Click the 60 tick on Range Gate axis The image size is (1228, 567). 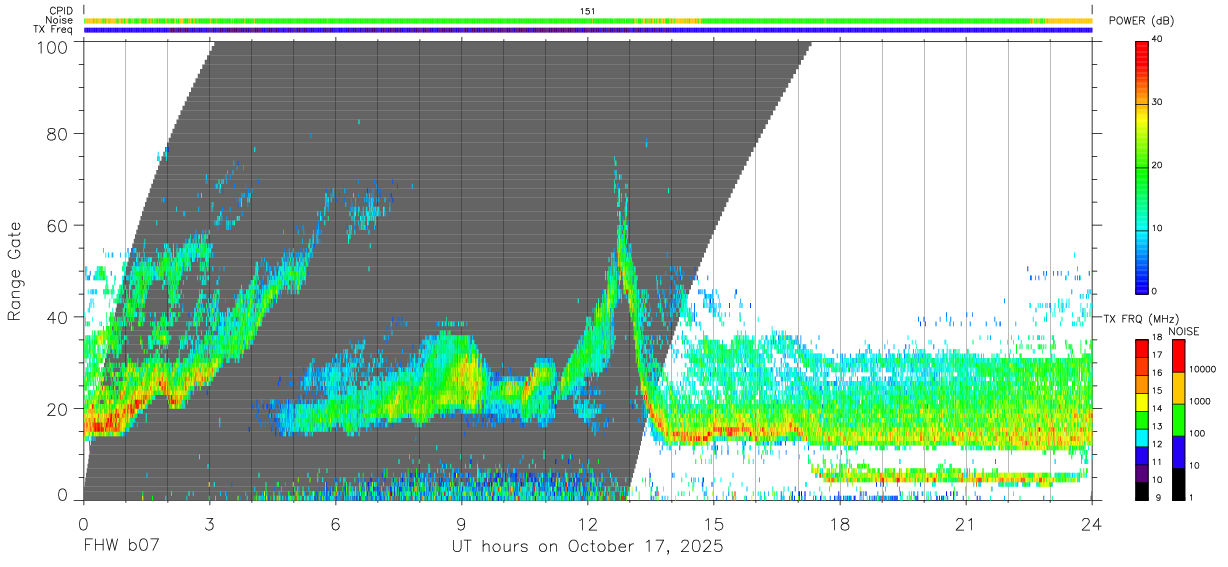[59, 225]
